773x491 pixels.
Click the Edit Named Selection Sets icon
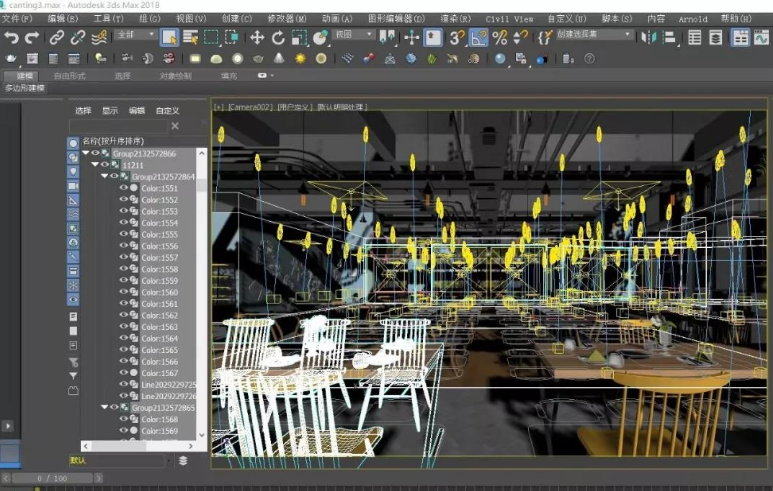click(x=544, y=37)
